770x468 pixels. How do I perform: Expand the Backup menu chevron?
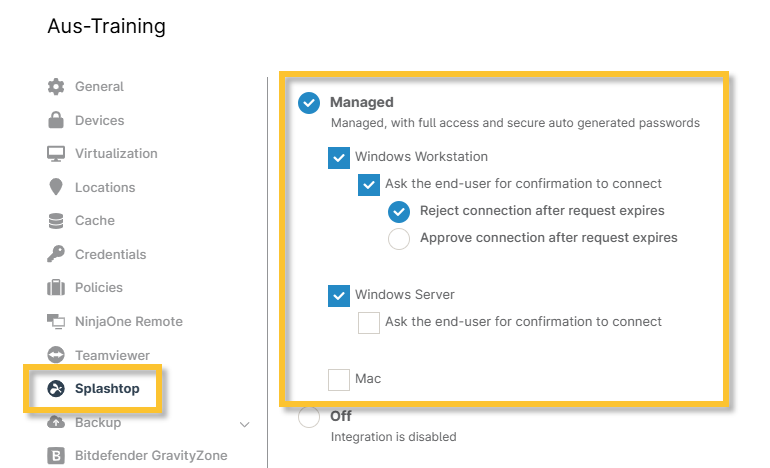pos(245,423)
